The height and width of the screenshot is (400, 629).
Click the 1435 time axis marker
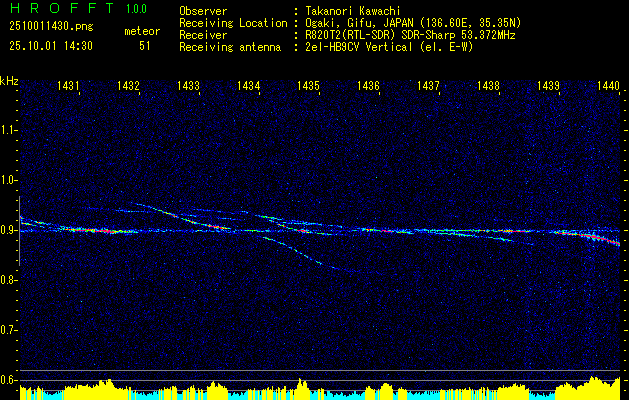click(x=308, y=85)
